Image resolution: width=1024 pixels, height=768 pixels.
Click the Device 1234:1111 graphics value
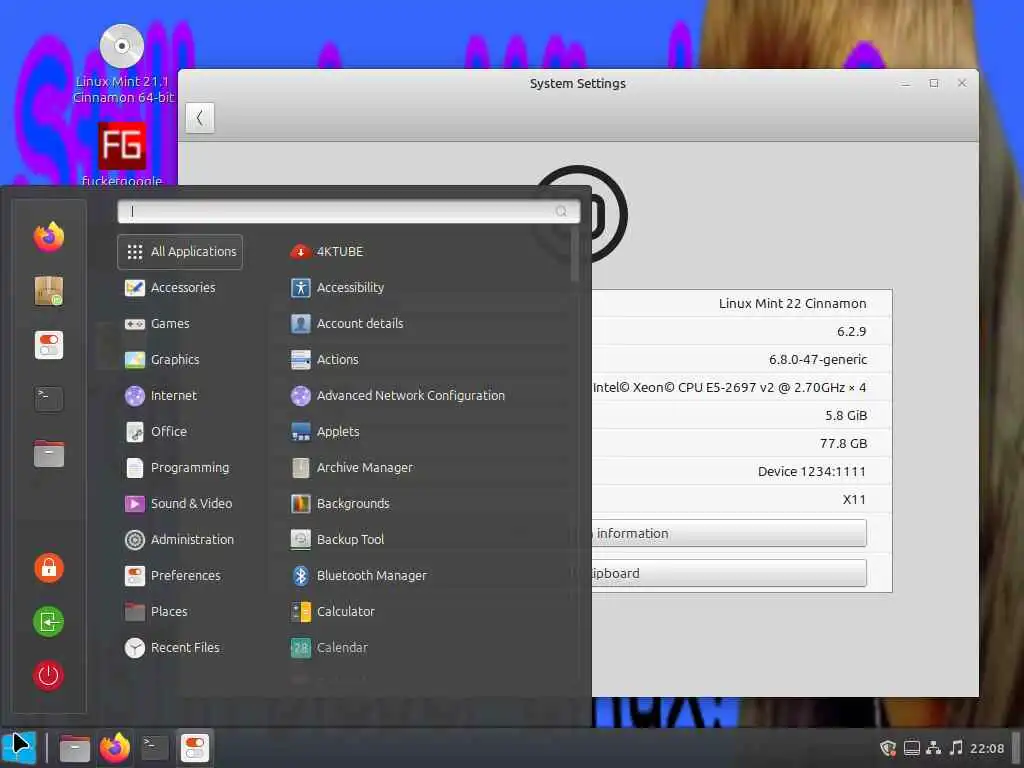coord(812,472)
